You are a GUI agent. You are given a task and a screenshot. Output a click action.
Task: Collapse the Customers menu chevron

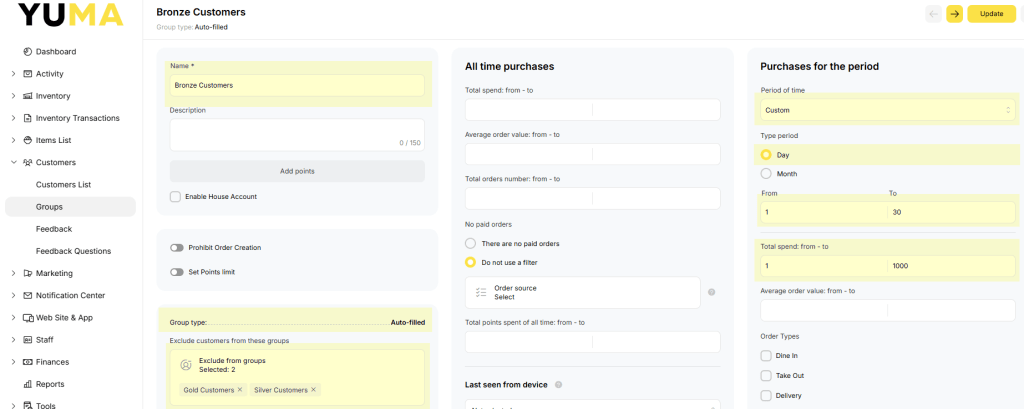click(x=14, y=163)
